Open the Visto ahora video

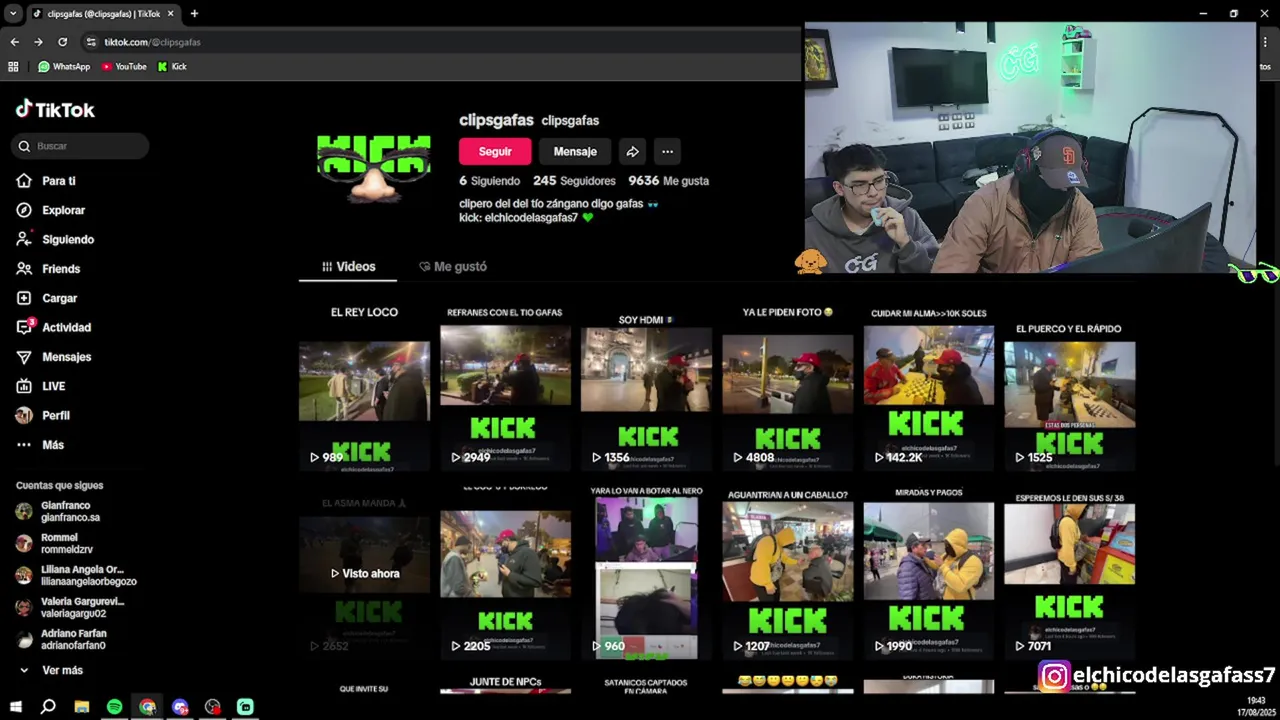[364, 573]
